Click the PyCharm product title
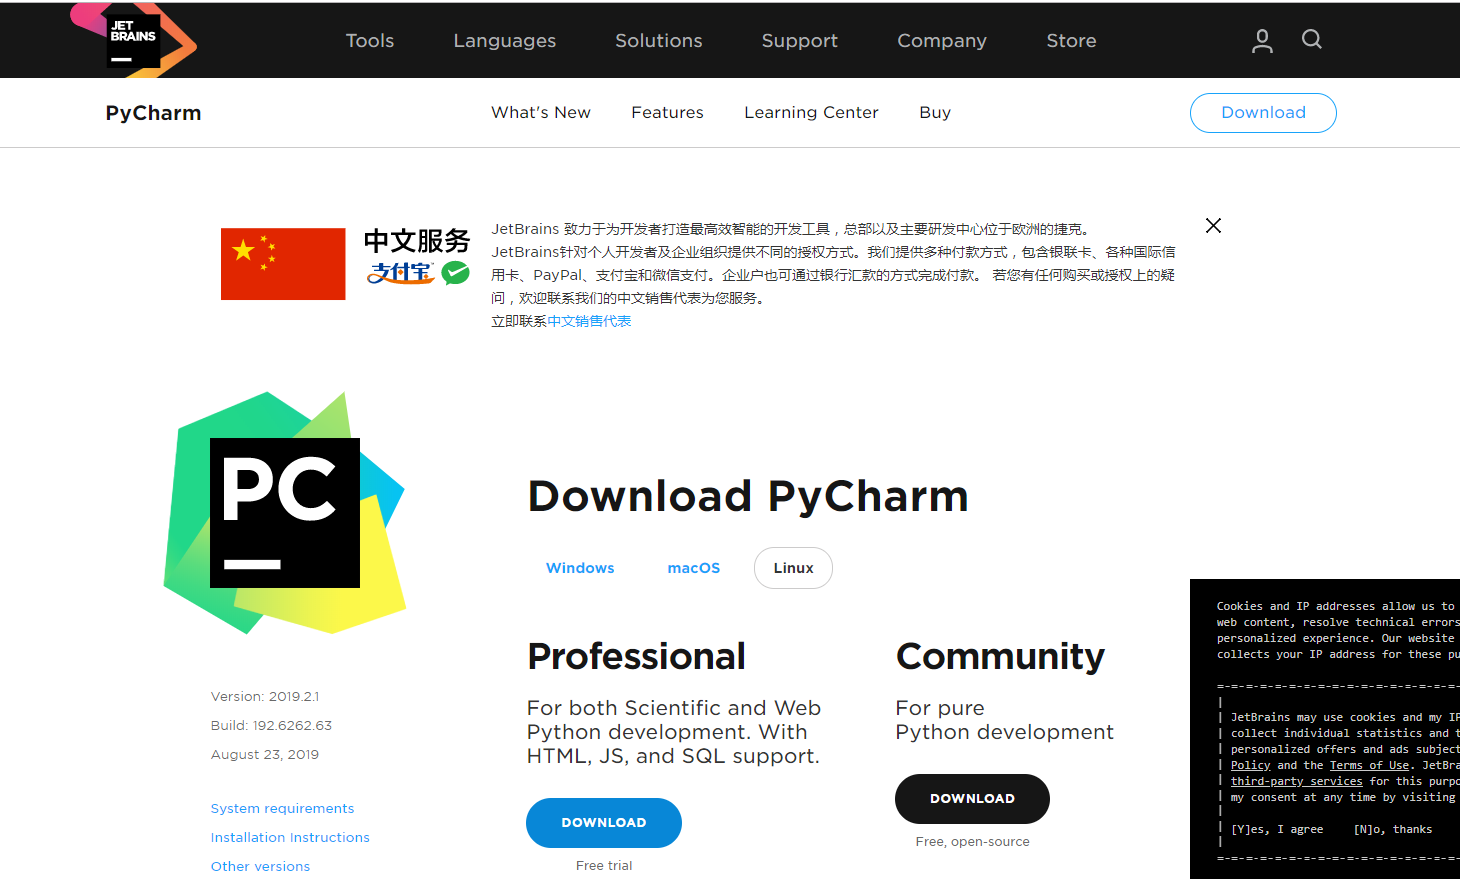This screenshot has height=879, width=1460. point(153,113)
